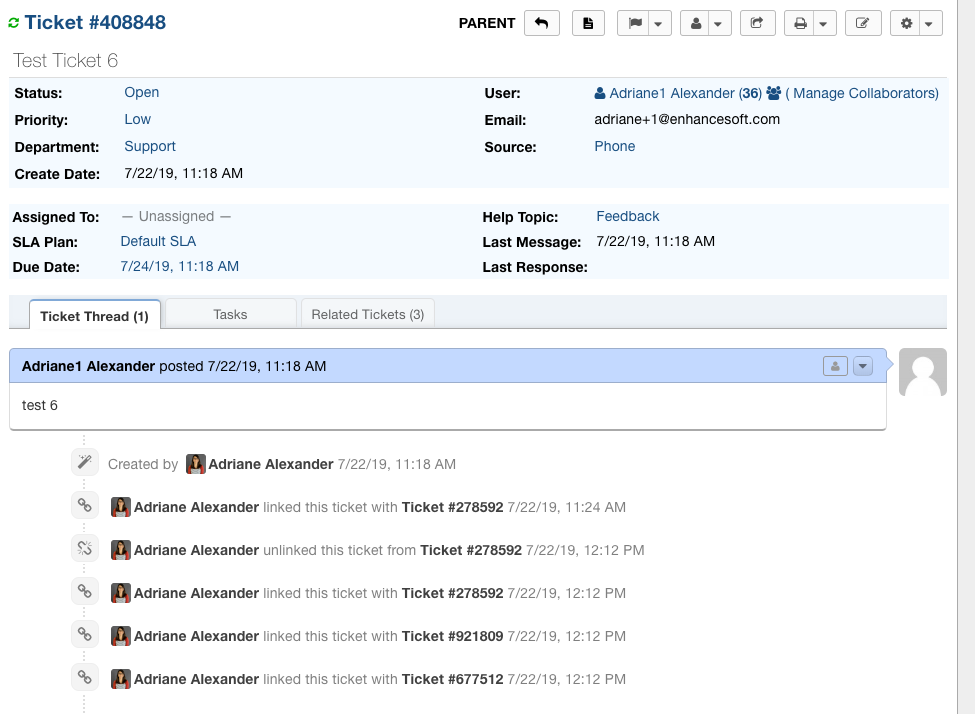Image resolution: width=975 pixels, height=714 pixels.
Task: Open the gear more-options dropdown
Action: click(x=915, y=23)
